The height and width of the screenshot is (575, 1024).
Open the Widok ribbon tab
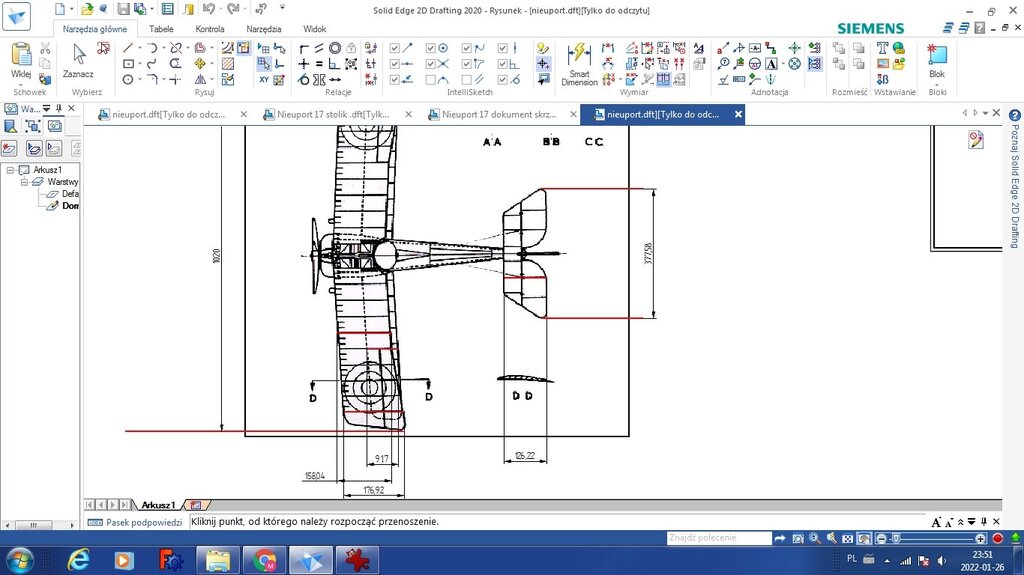click(x=315, y=29)
